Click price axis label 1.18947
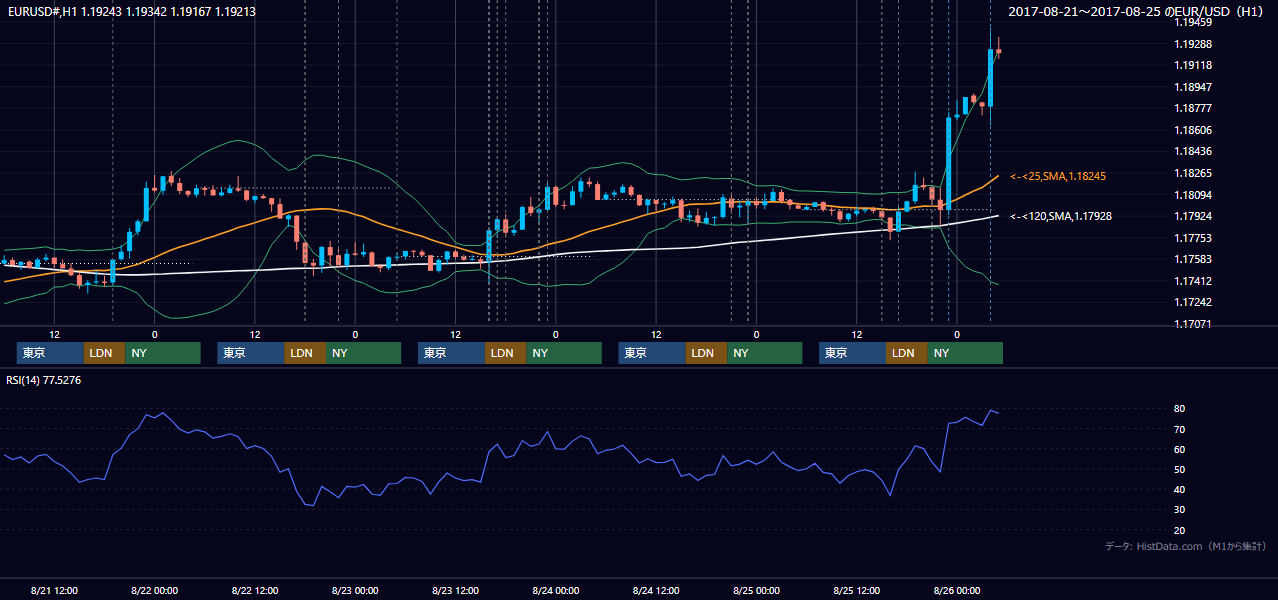 [x=1192, y=87]
